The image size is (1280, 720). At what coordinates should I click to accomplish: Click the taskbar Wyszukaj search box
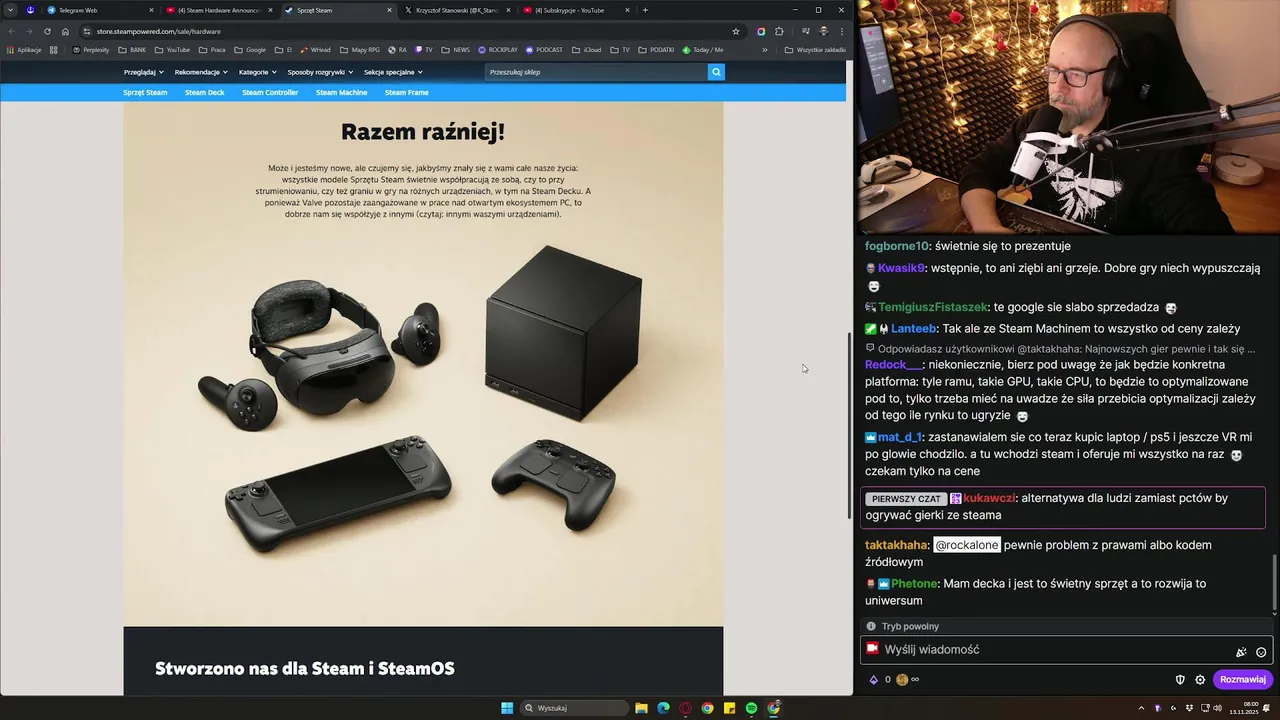[x=573, y=708]
